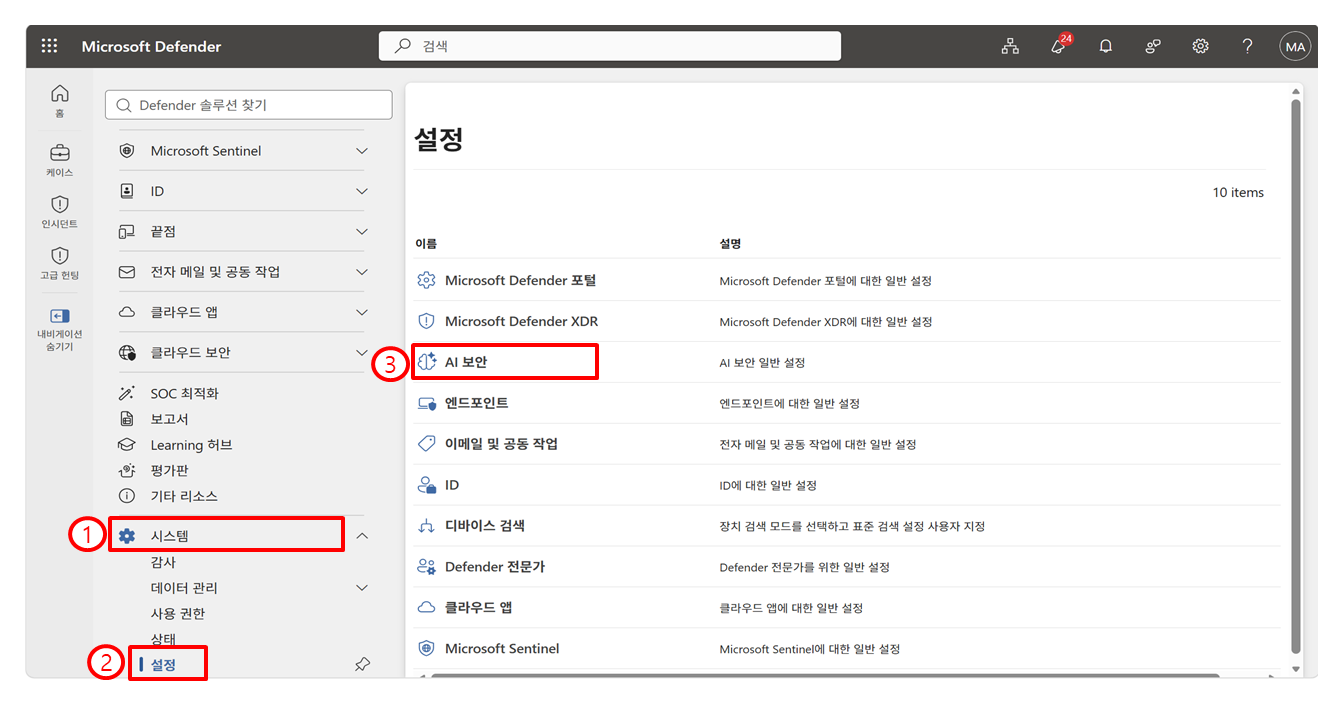Open Microsoft Defender 포털 settings
The height and width of the screenshot is (703, 1341).
(520, 280)
